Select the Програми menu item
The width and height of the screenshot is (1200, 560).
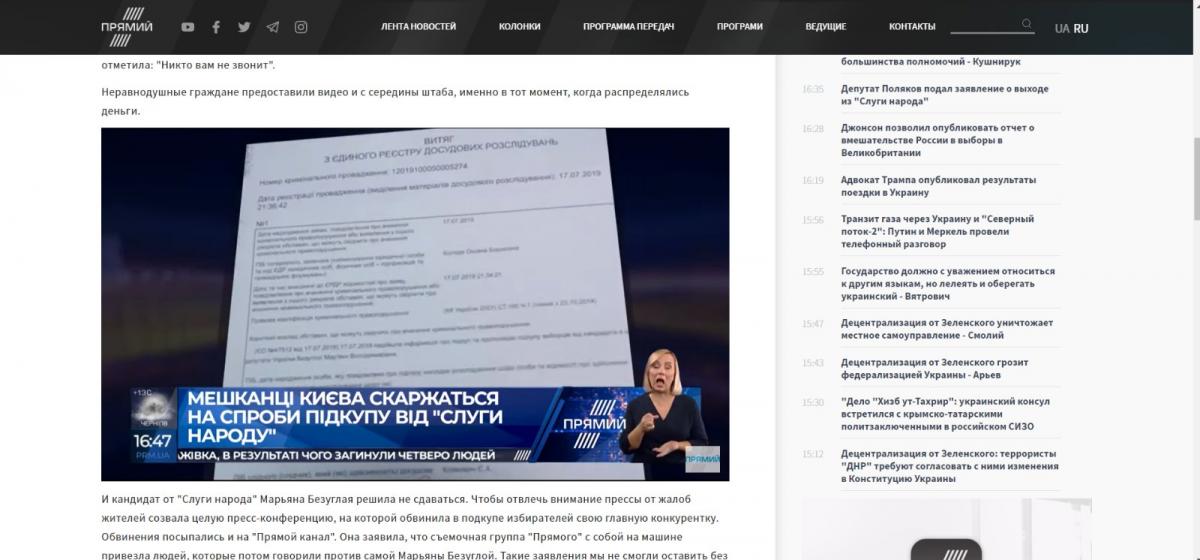point(739,27)
